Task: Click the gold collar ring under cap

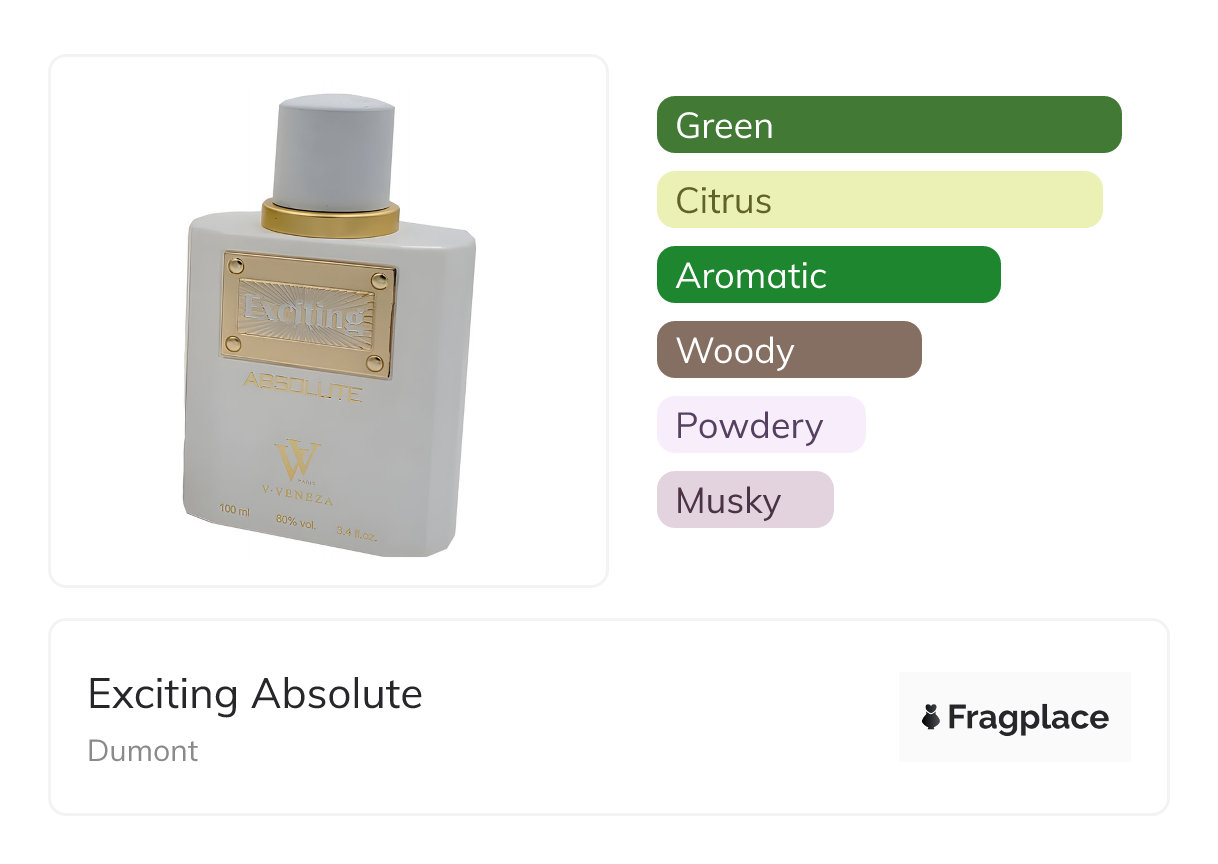Action: pos(330,217)
